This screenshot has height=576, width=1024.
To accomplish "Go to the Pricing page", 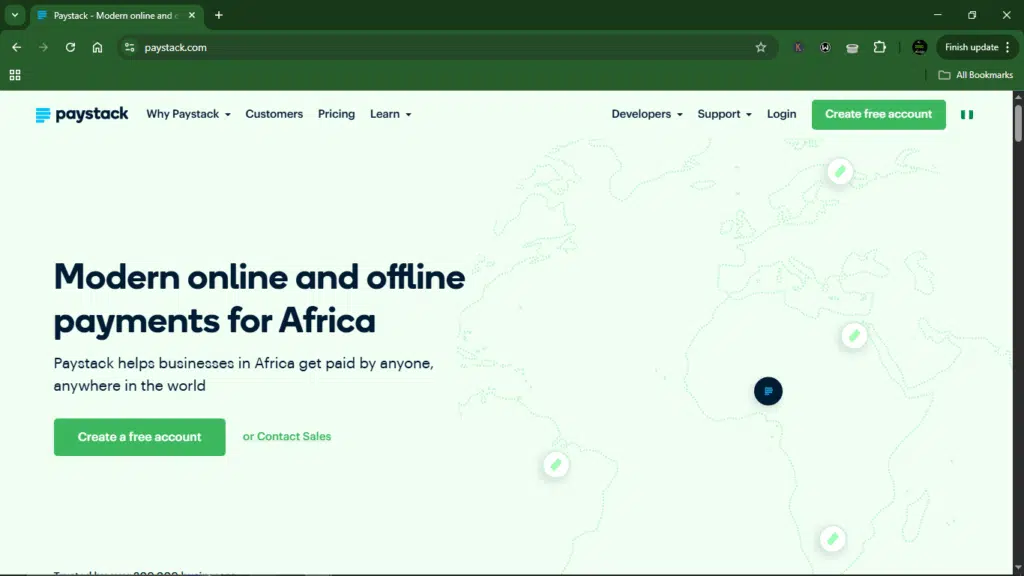I will pyautogui.click(x=336, y=114).
